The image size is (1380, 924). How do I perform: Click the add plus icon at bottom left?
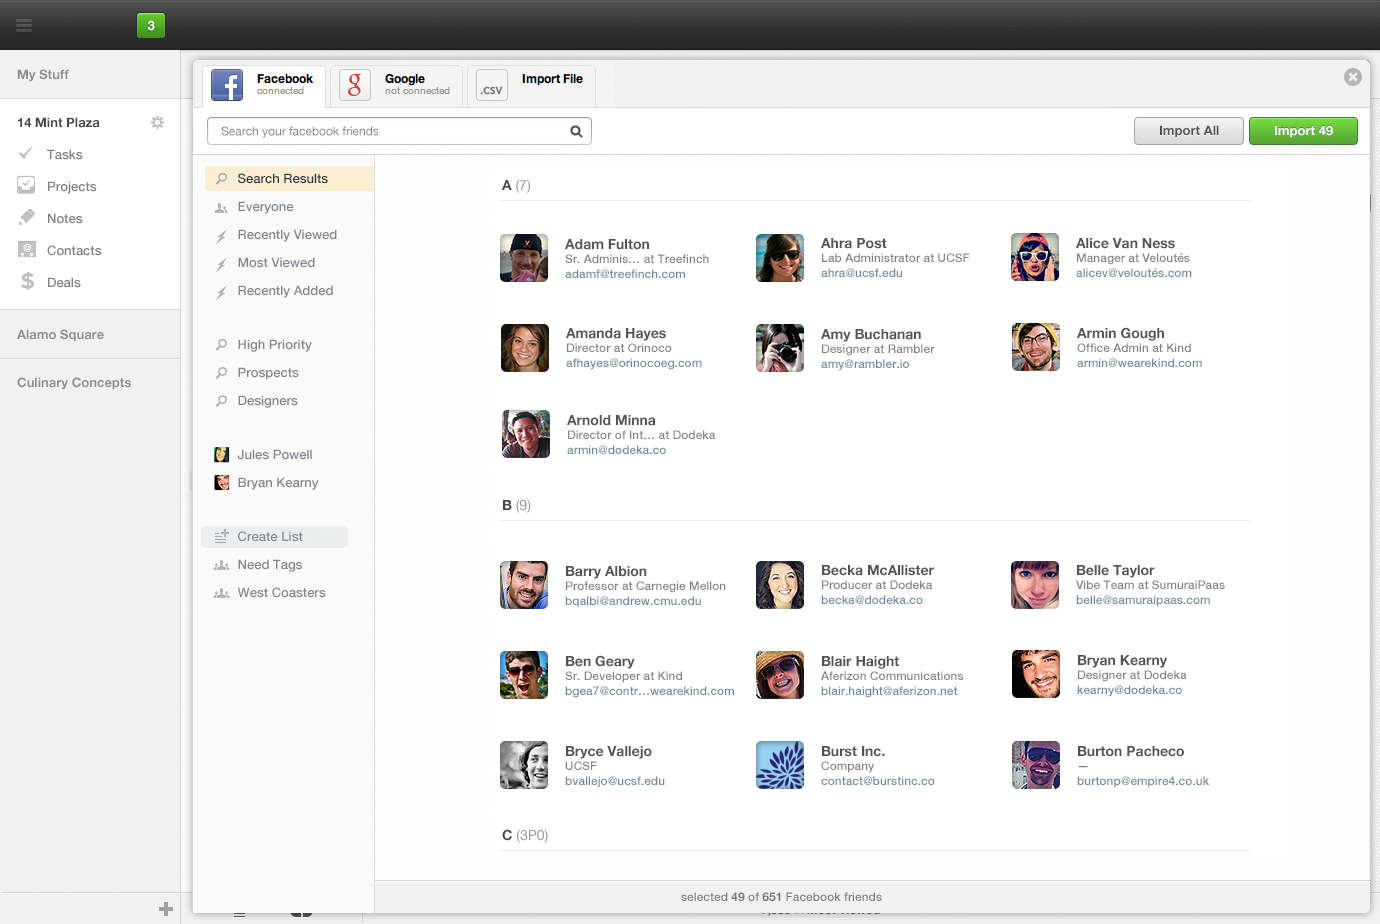coord(166,909)
